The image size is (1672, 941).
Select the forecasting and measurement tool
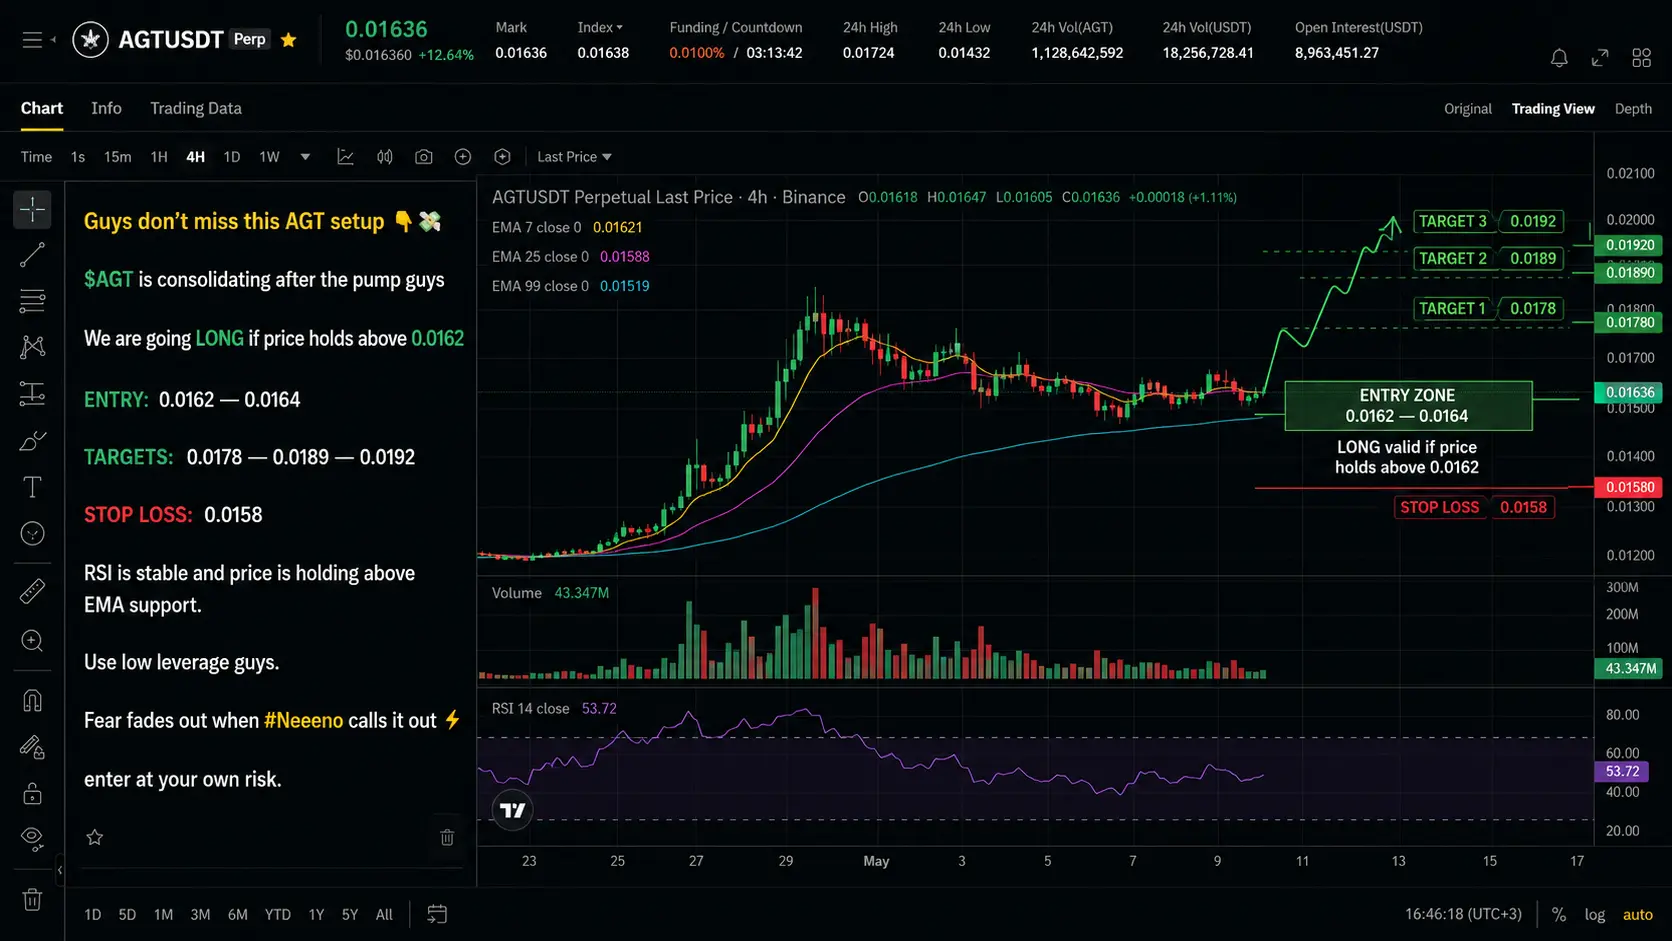pyautogui.click(x=32, y=394)
